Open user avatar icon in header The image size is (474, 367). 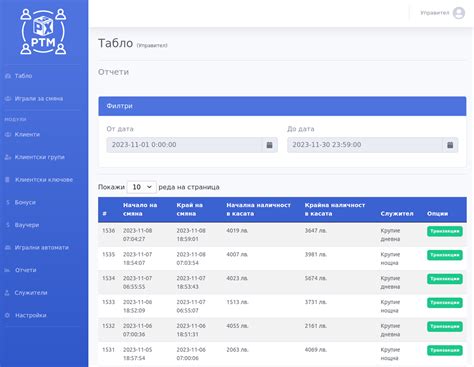click(459, 13)
